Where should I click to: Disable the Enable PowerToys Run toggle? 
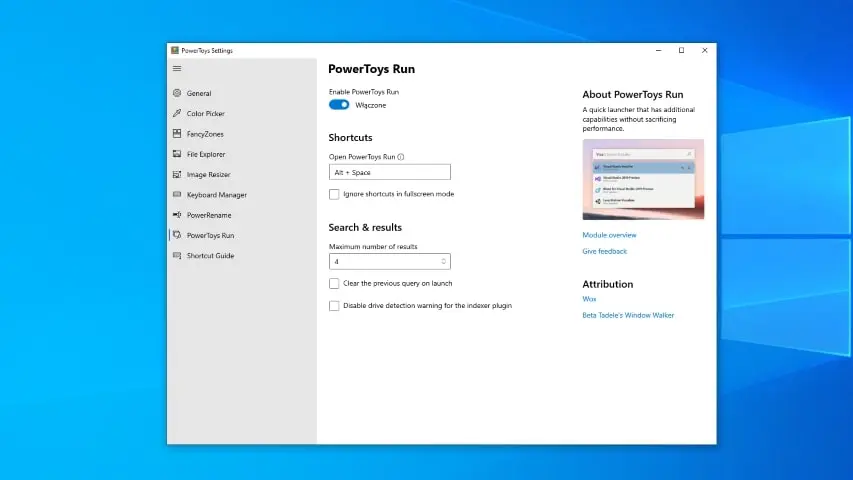point(339,104)
